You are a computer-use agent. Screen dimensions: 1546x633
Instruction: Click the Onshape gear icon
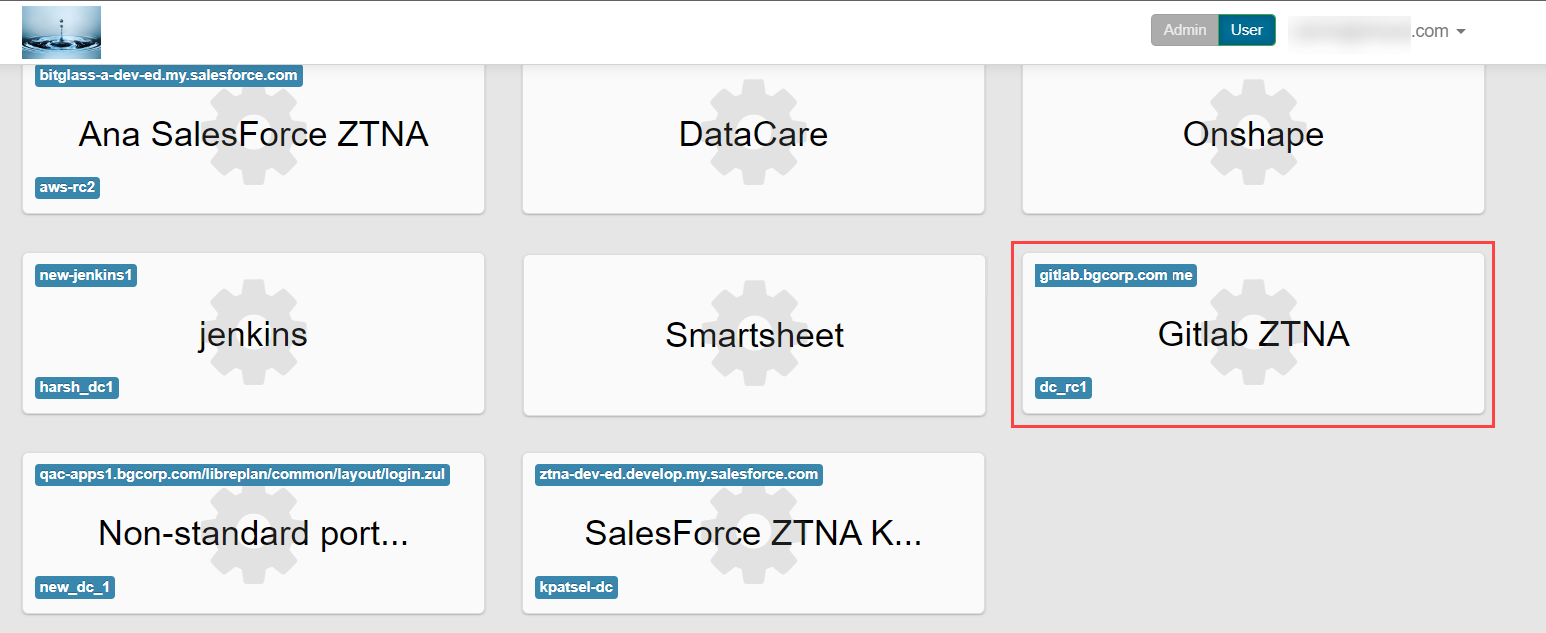pos(1253,130)
